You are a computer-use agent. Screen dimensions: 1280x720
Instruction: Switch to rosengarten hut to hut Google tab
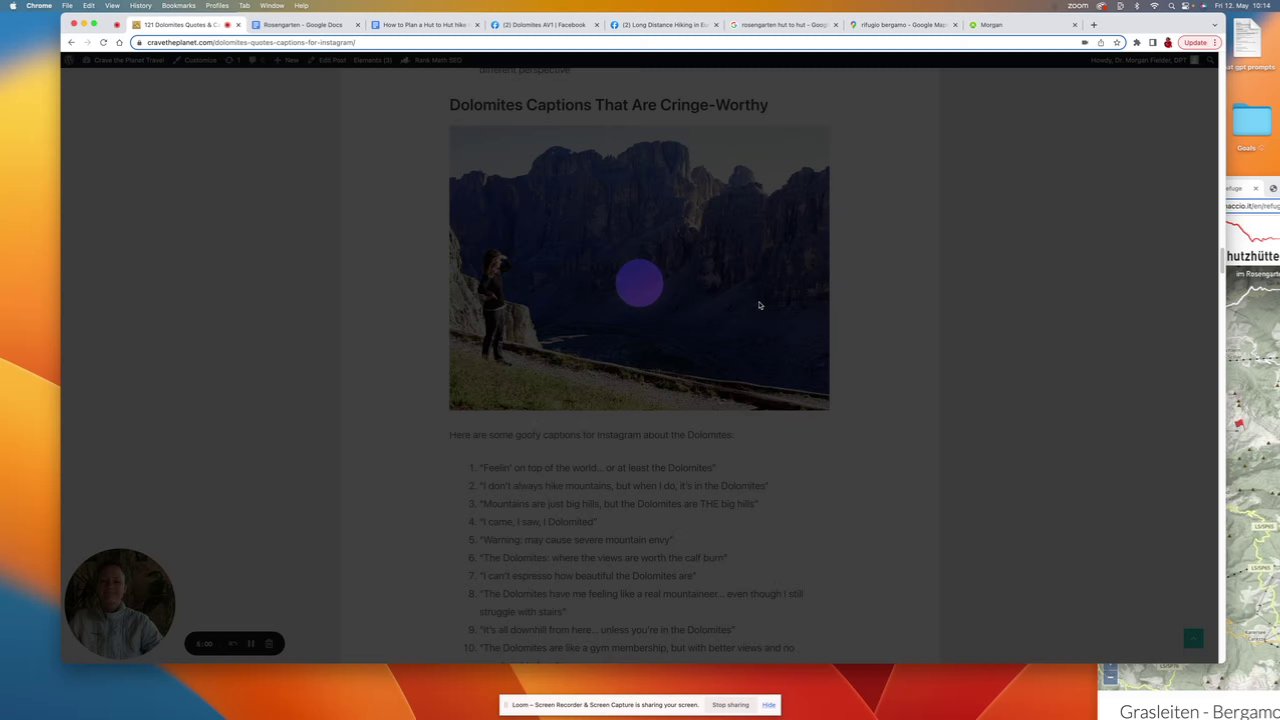point(783,24)
